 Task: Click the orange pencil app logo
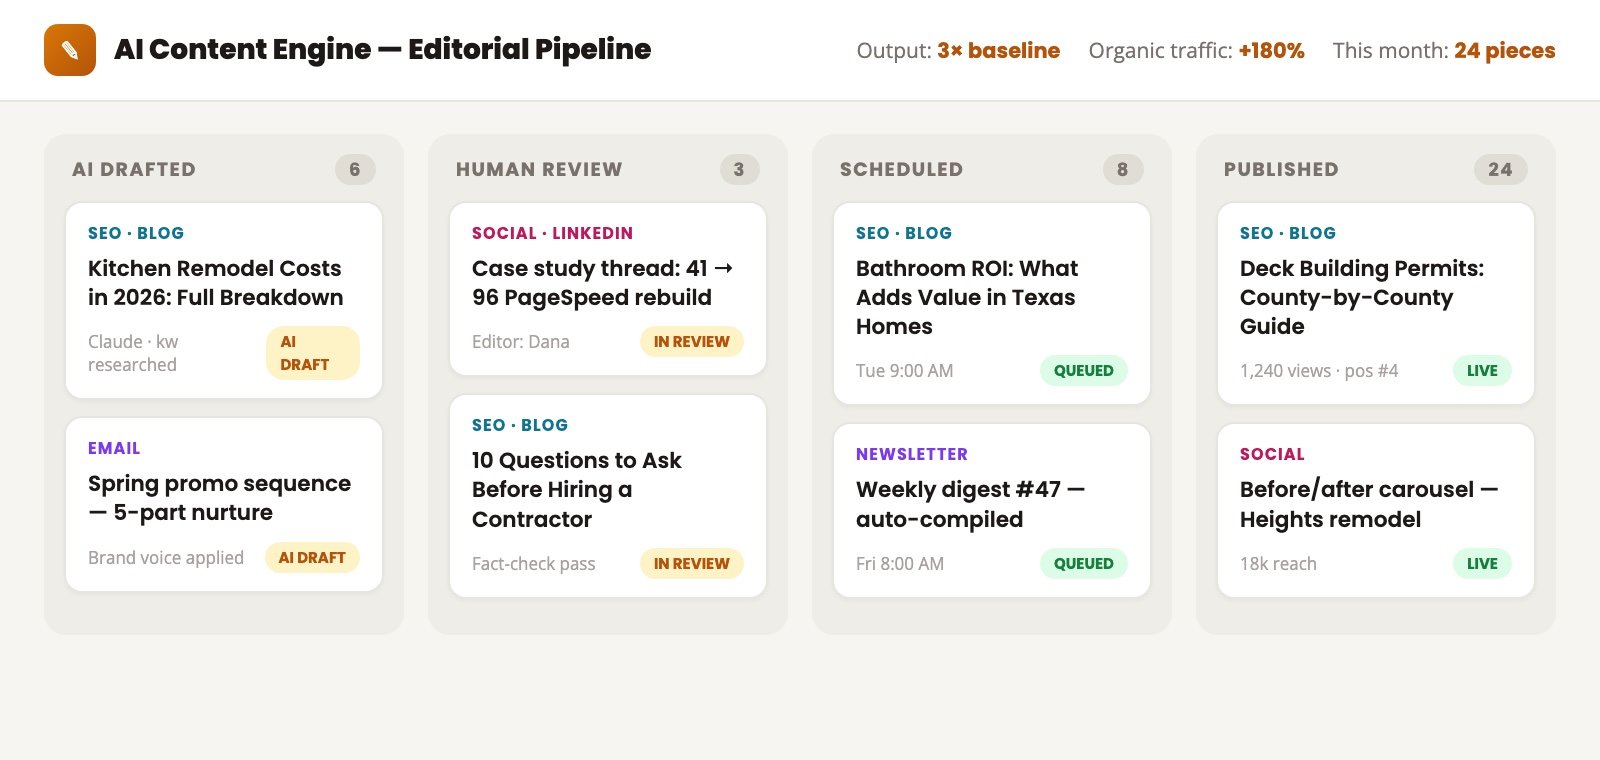pyautogui.click(x=70, y=50)
